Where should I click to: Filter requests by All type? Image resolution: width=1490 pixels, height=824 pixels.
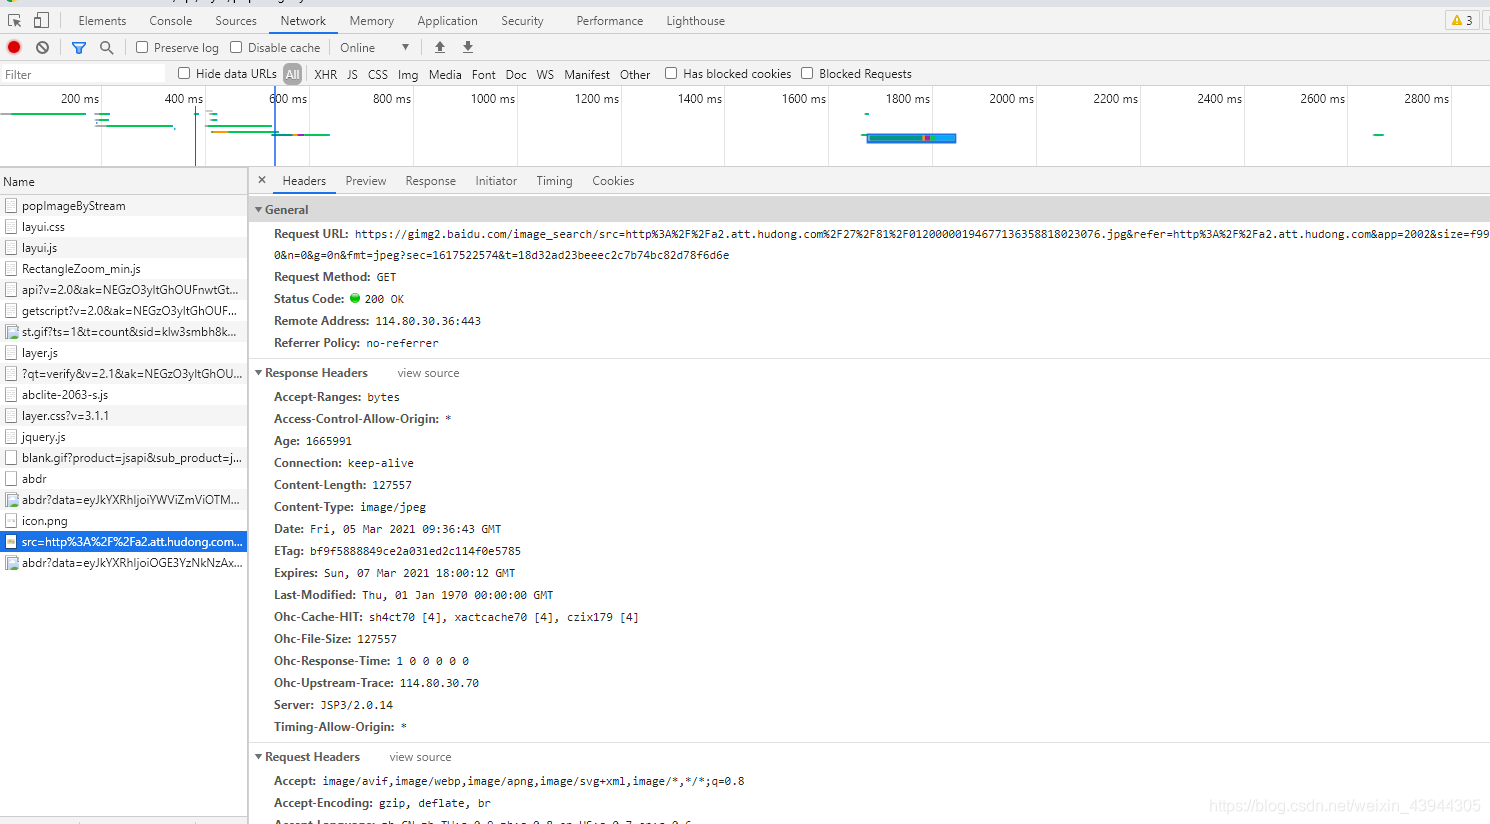point(292,74)
